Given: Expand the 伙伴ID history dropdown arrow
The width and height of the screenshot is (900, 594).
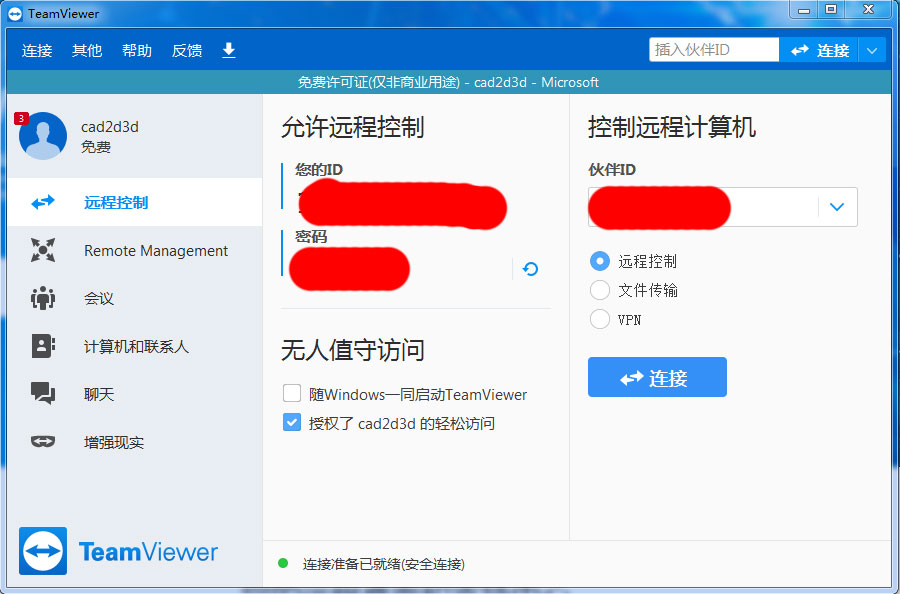Looking at the screenshot, I should [837, 207].
